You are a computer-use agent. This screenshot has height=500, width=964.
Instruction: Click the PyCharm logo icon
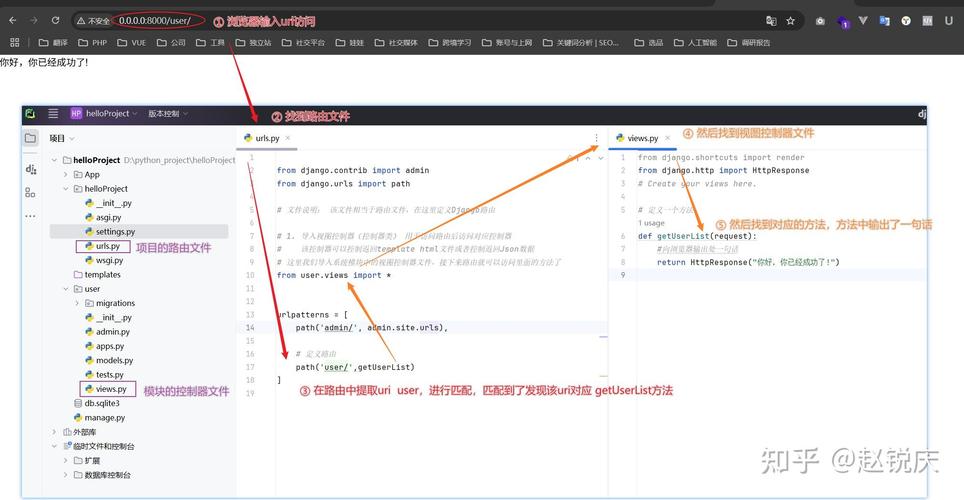30,114
